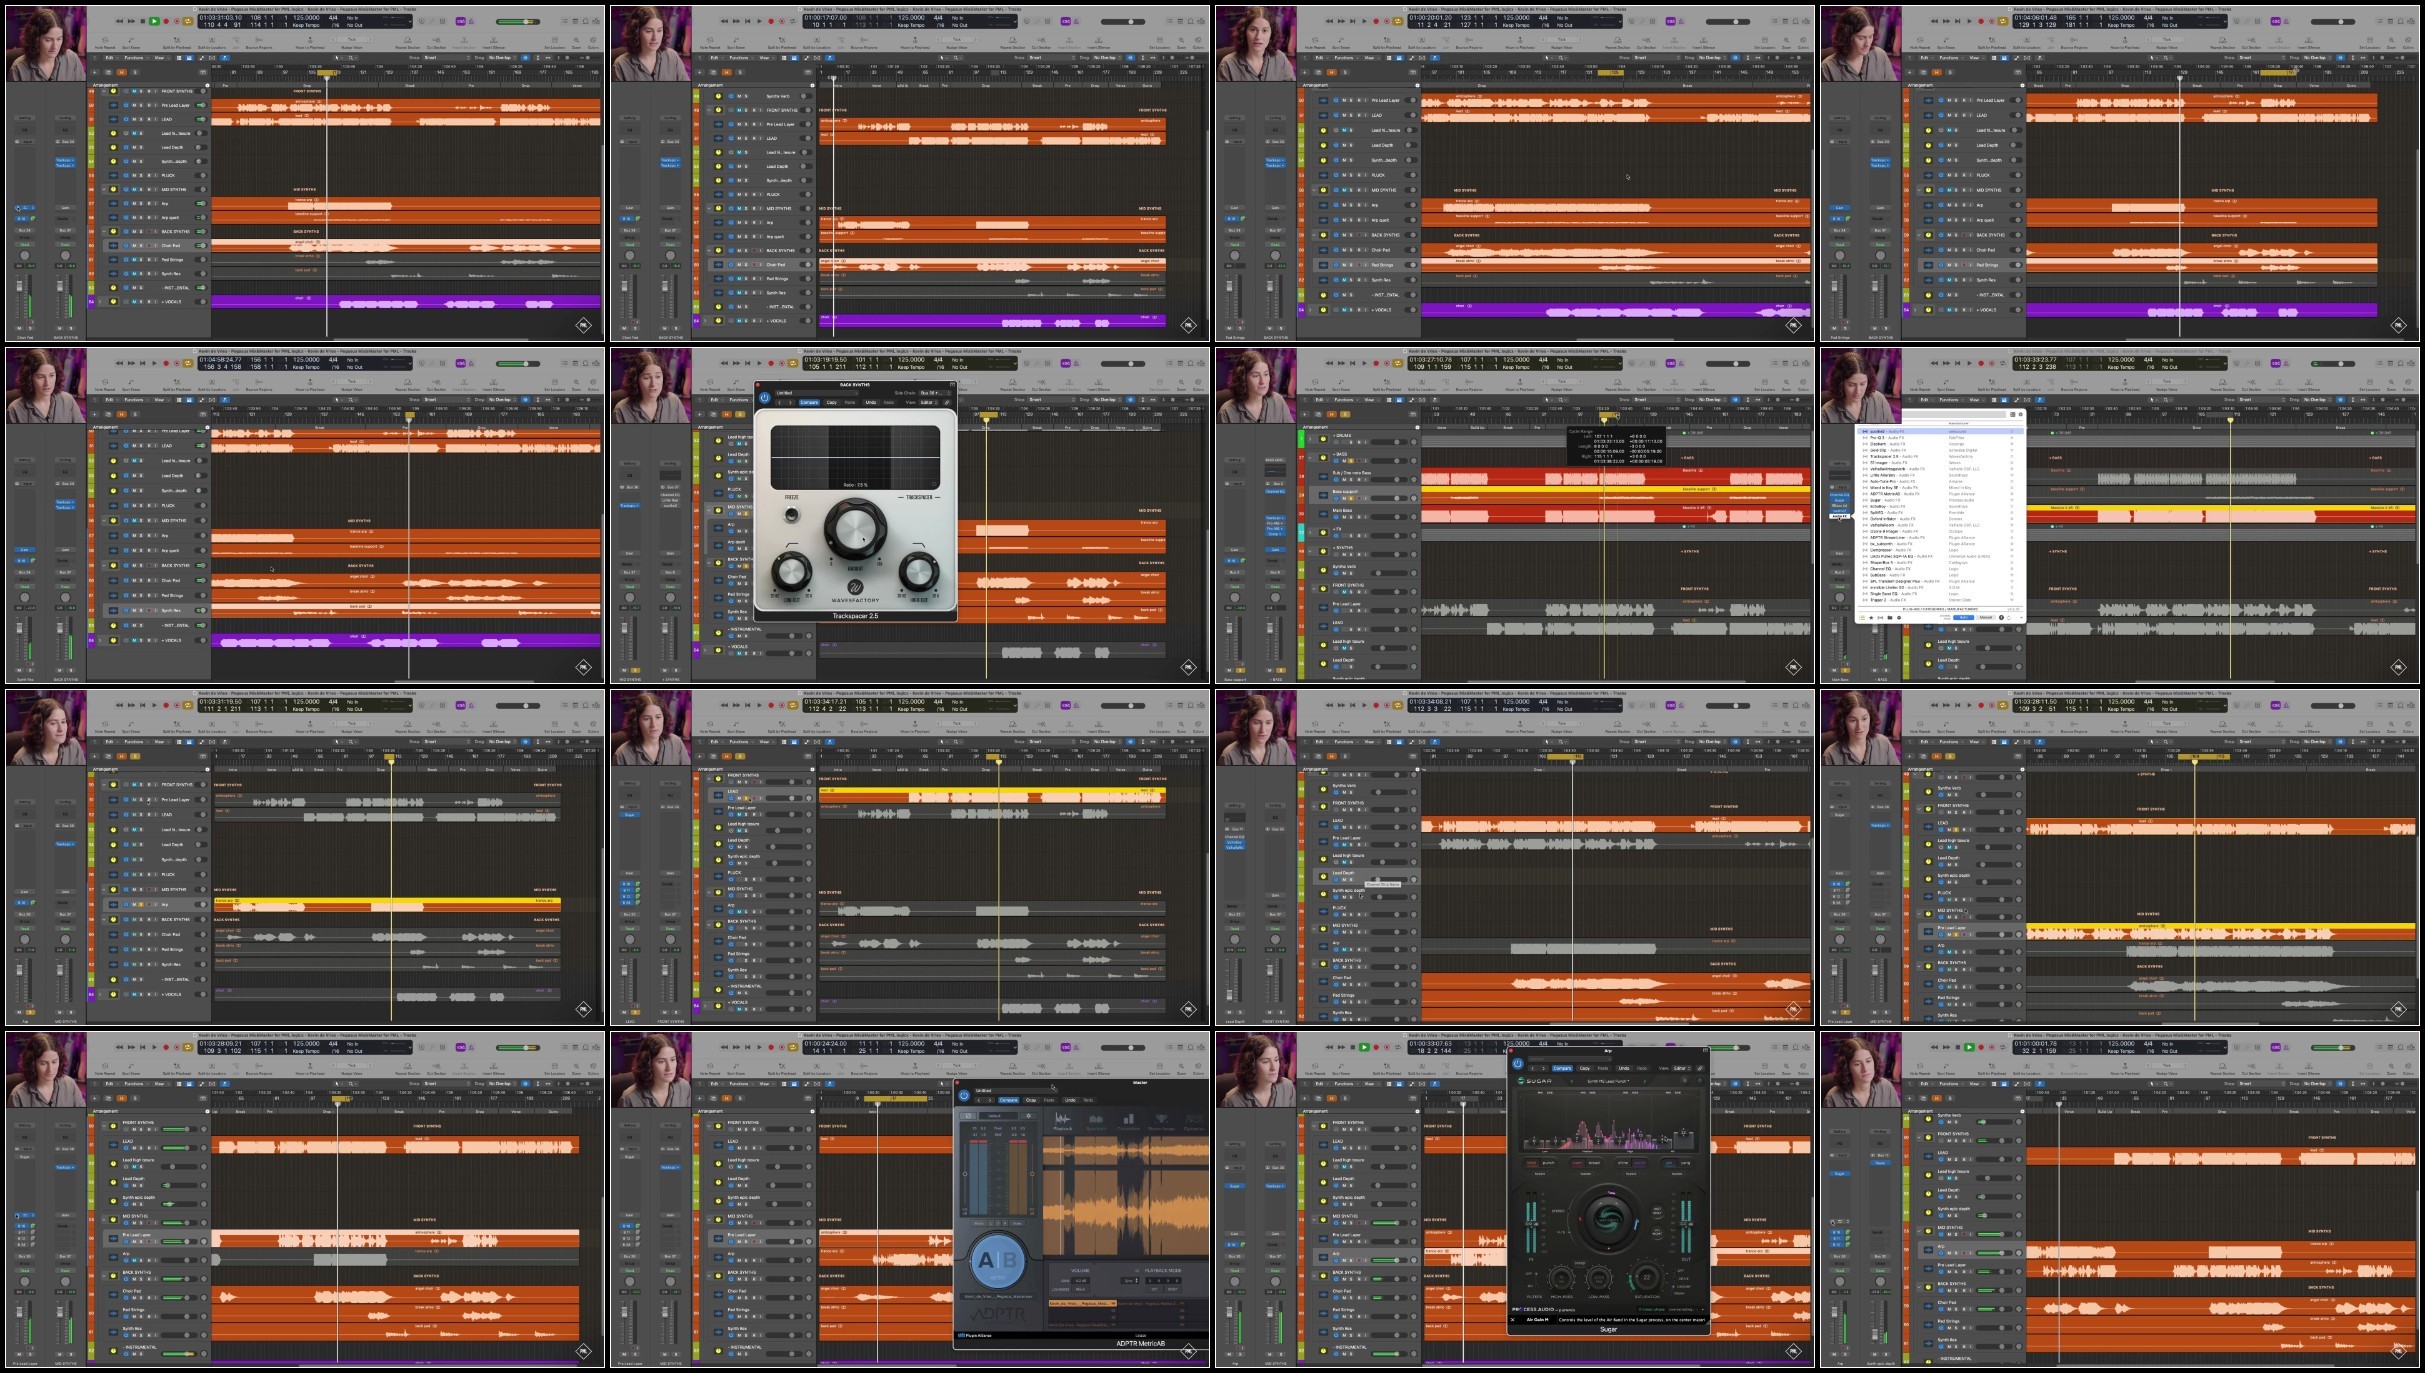Select Sugar's next preset arrow

[1645, 1081]
